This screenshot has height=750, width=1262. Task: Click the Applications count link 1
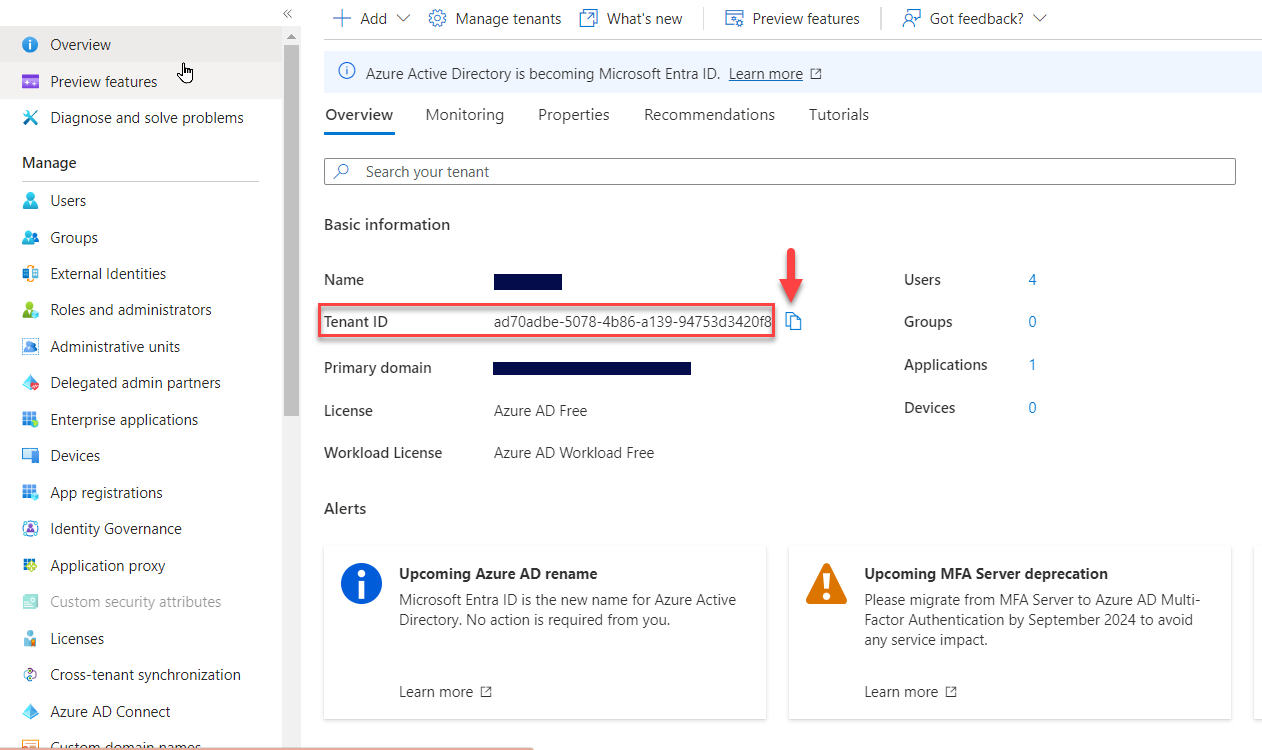(1033, 365)
